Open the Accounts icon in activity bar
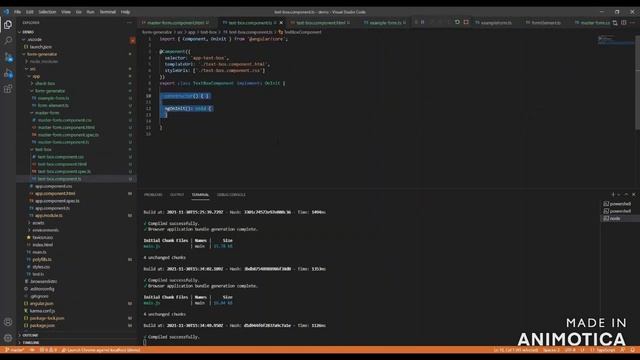The width and height of the screenshot is (640, 360). click(x=8, y=322)
